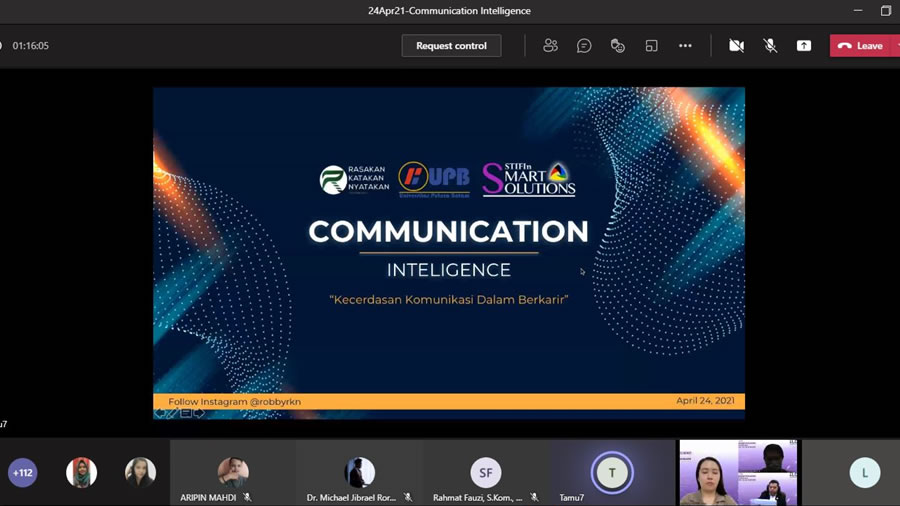Screen dimensions: 900x506
Task: Click the previous slide arrow
Action: coord(159,412)
